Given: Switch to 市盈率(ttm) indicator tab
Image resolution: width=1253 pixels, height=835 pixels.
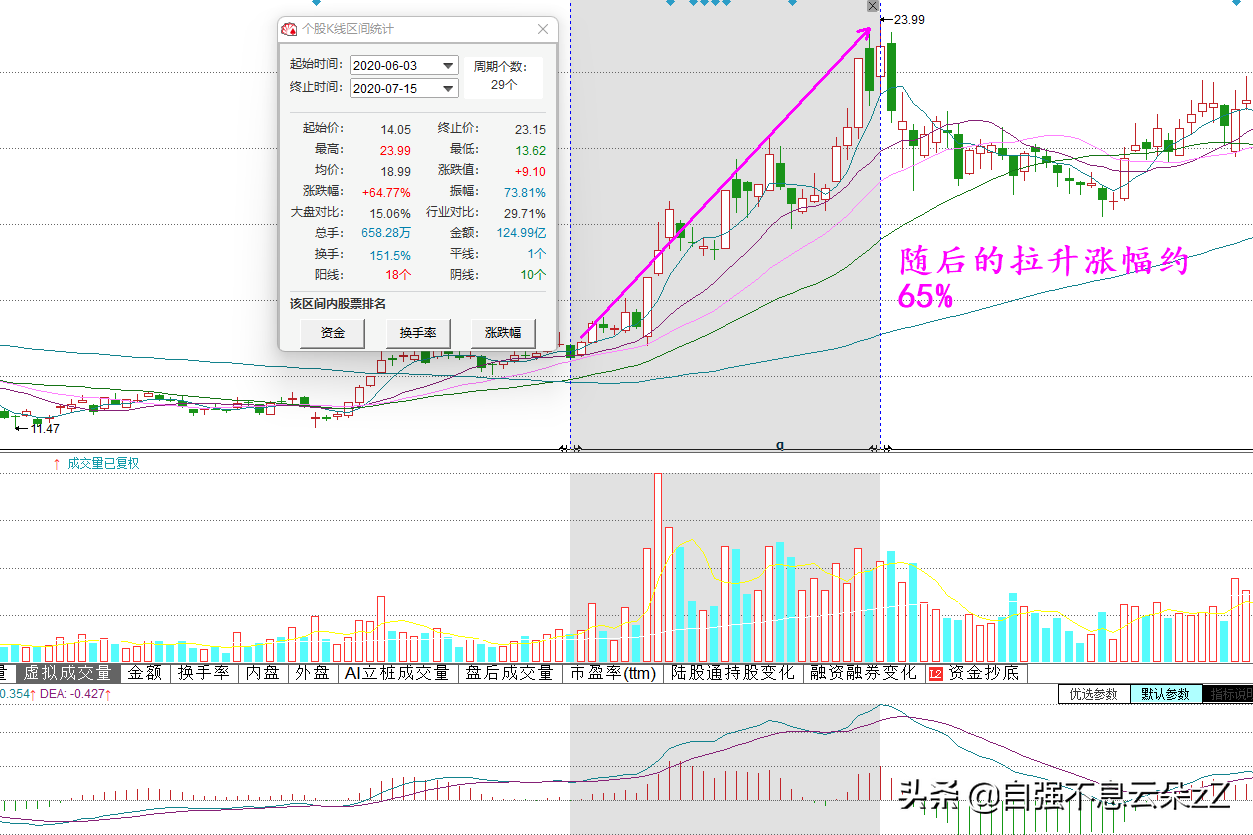Looking at the screenshot, I should pyautogui.click(x=613, y=673).
